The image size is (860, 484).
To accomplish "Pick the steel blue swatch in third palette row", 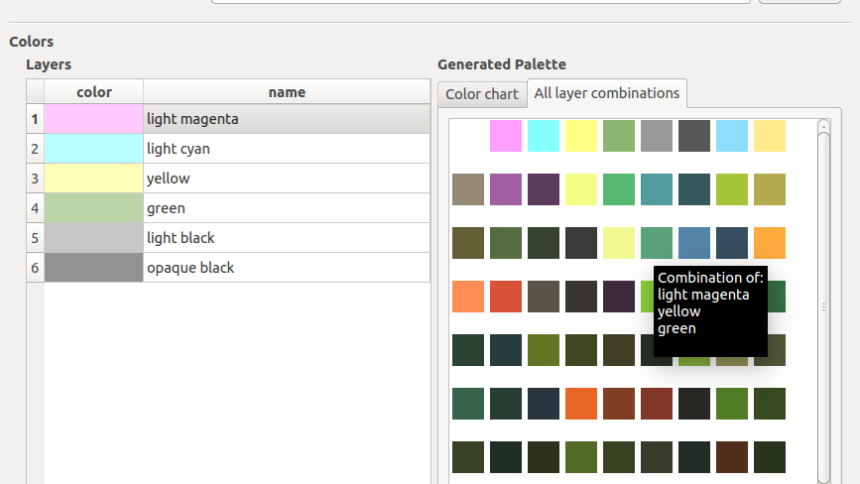I will 694,243.
